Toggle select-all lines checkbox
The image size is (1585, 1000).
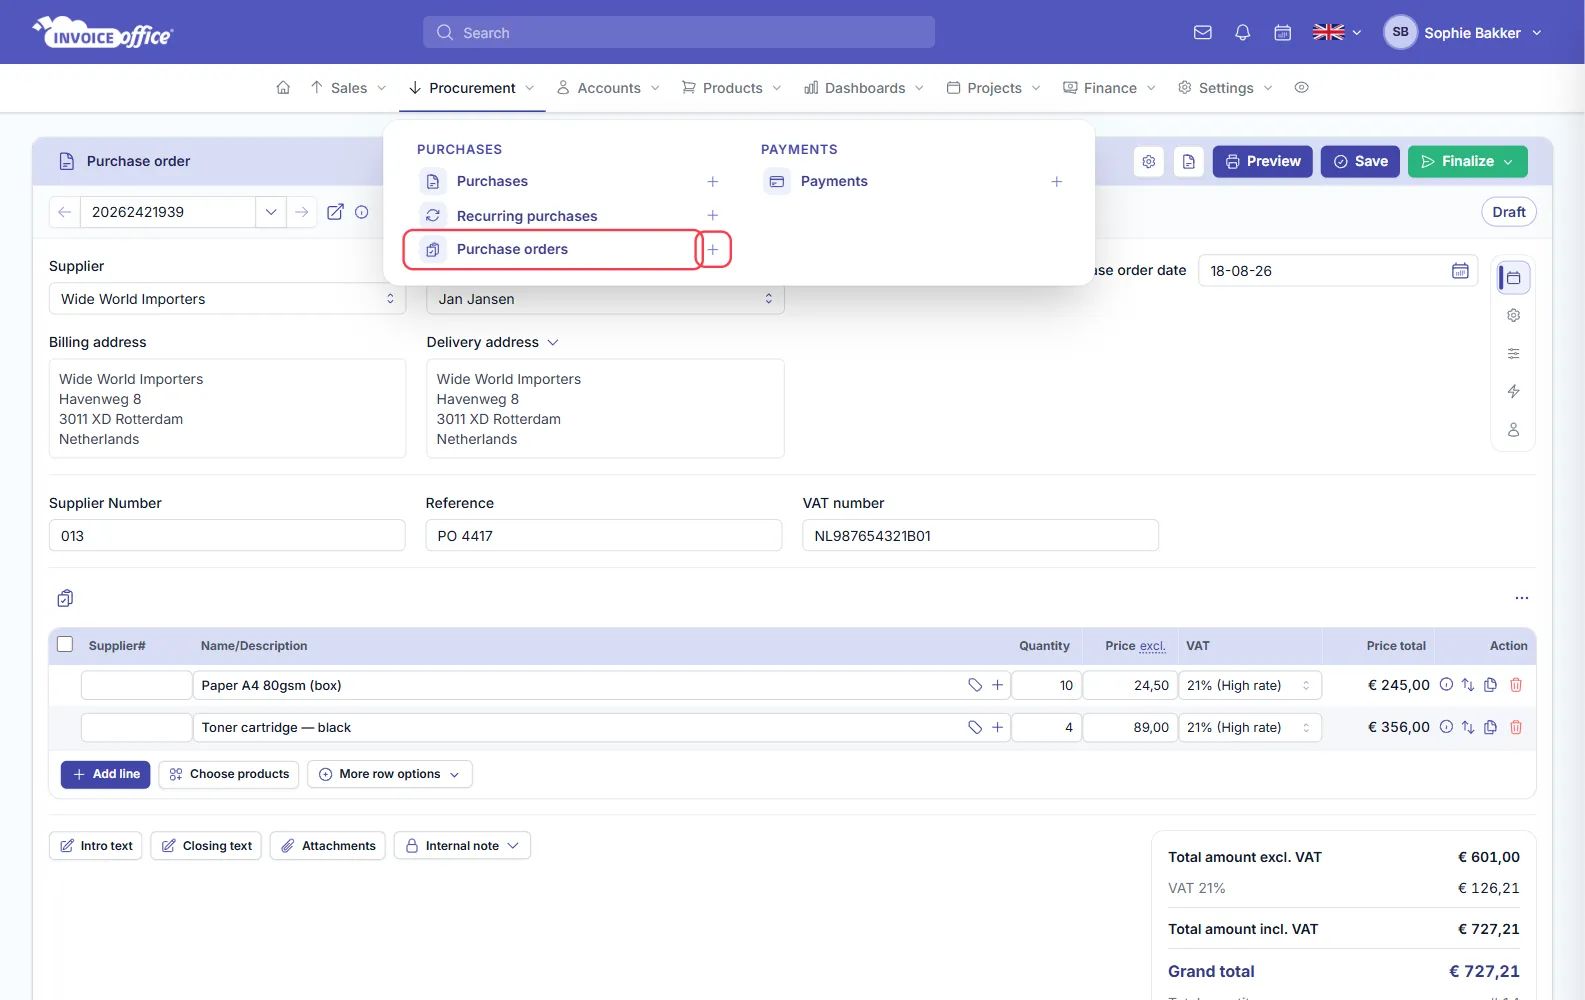click(x=65, y=644)
